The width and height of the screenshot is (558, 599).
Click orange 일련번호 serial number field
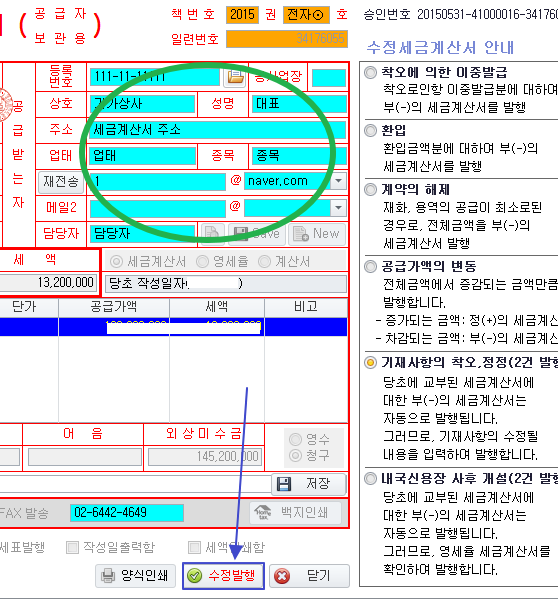click(287, 39)
